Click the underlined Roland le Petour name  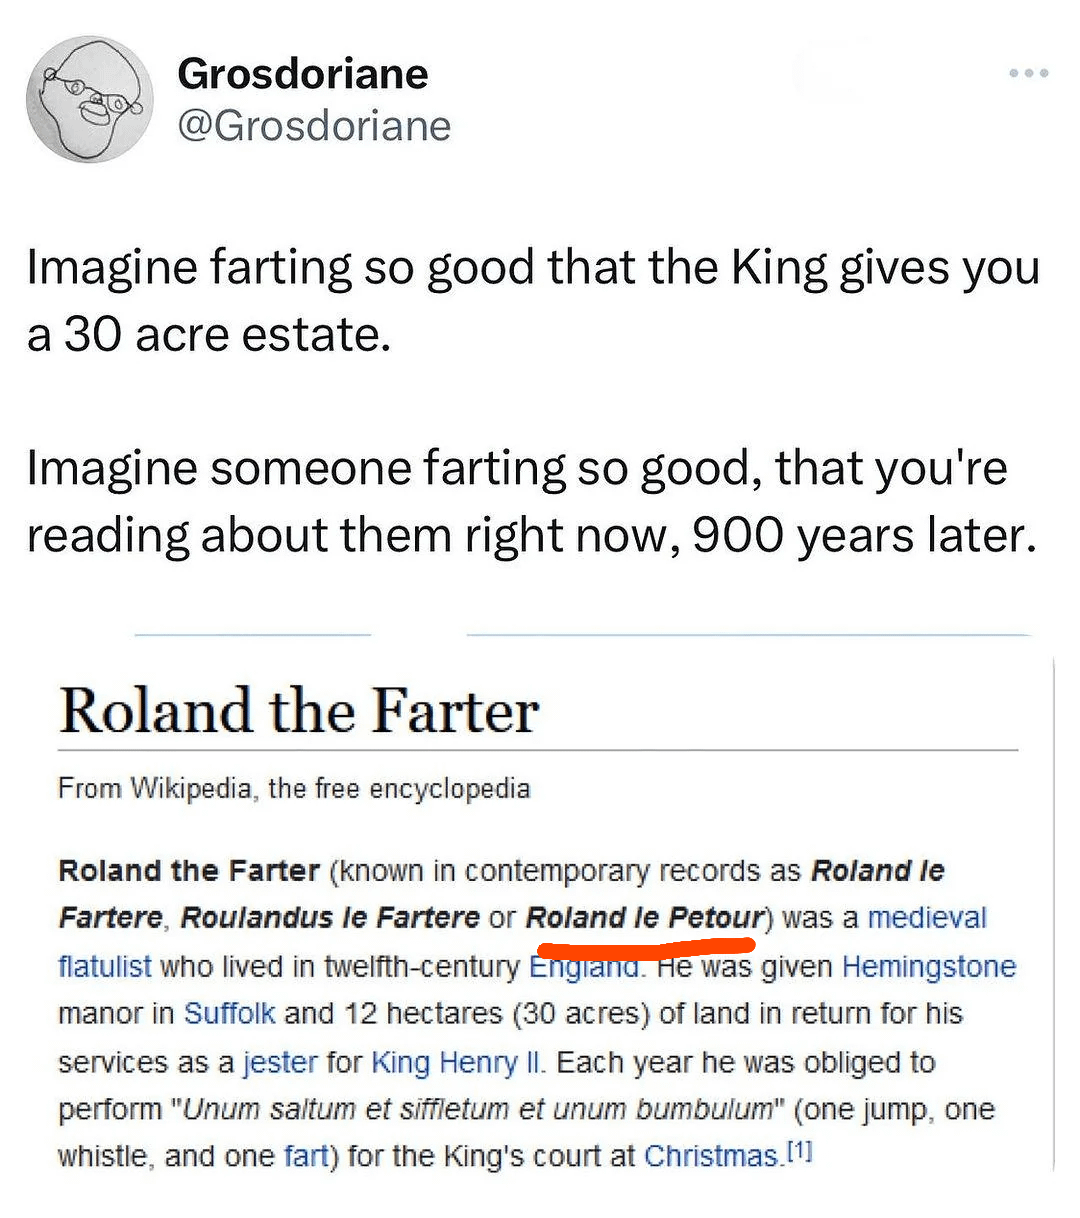click(x=645, y=918)
